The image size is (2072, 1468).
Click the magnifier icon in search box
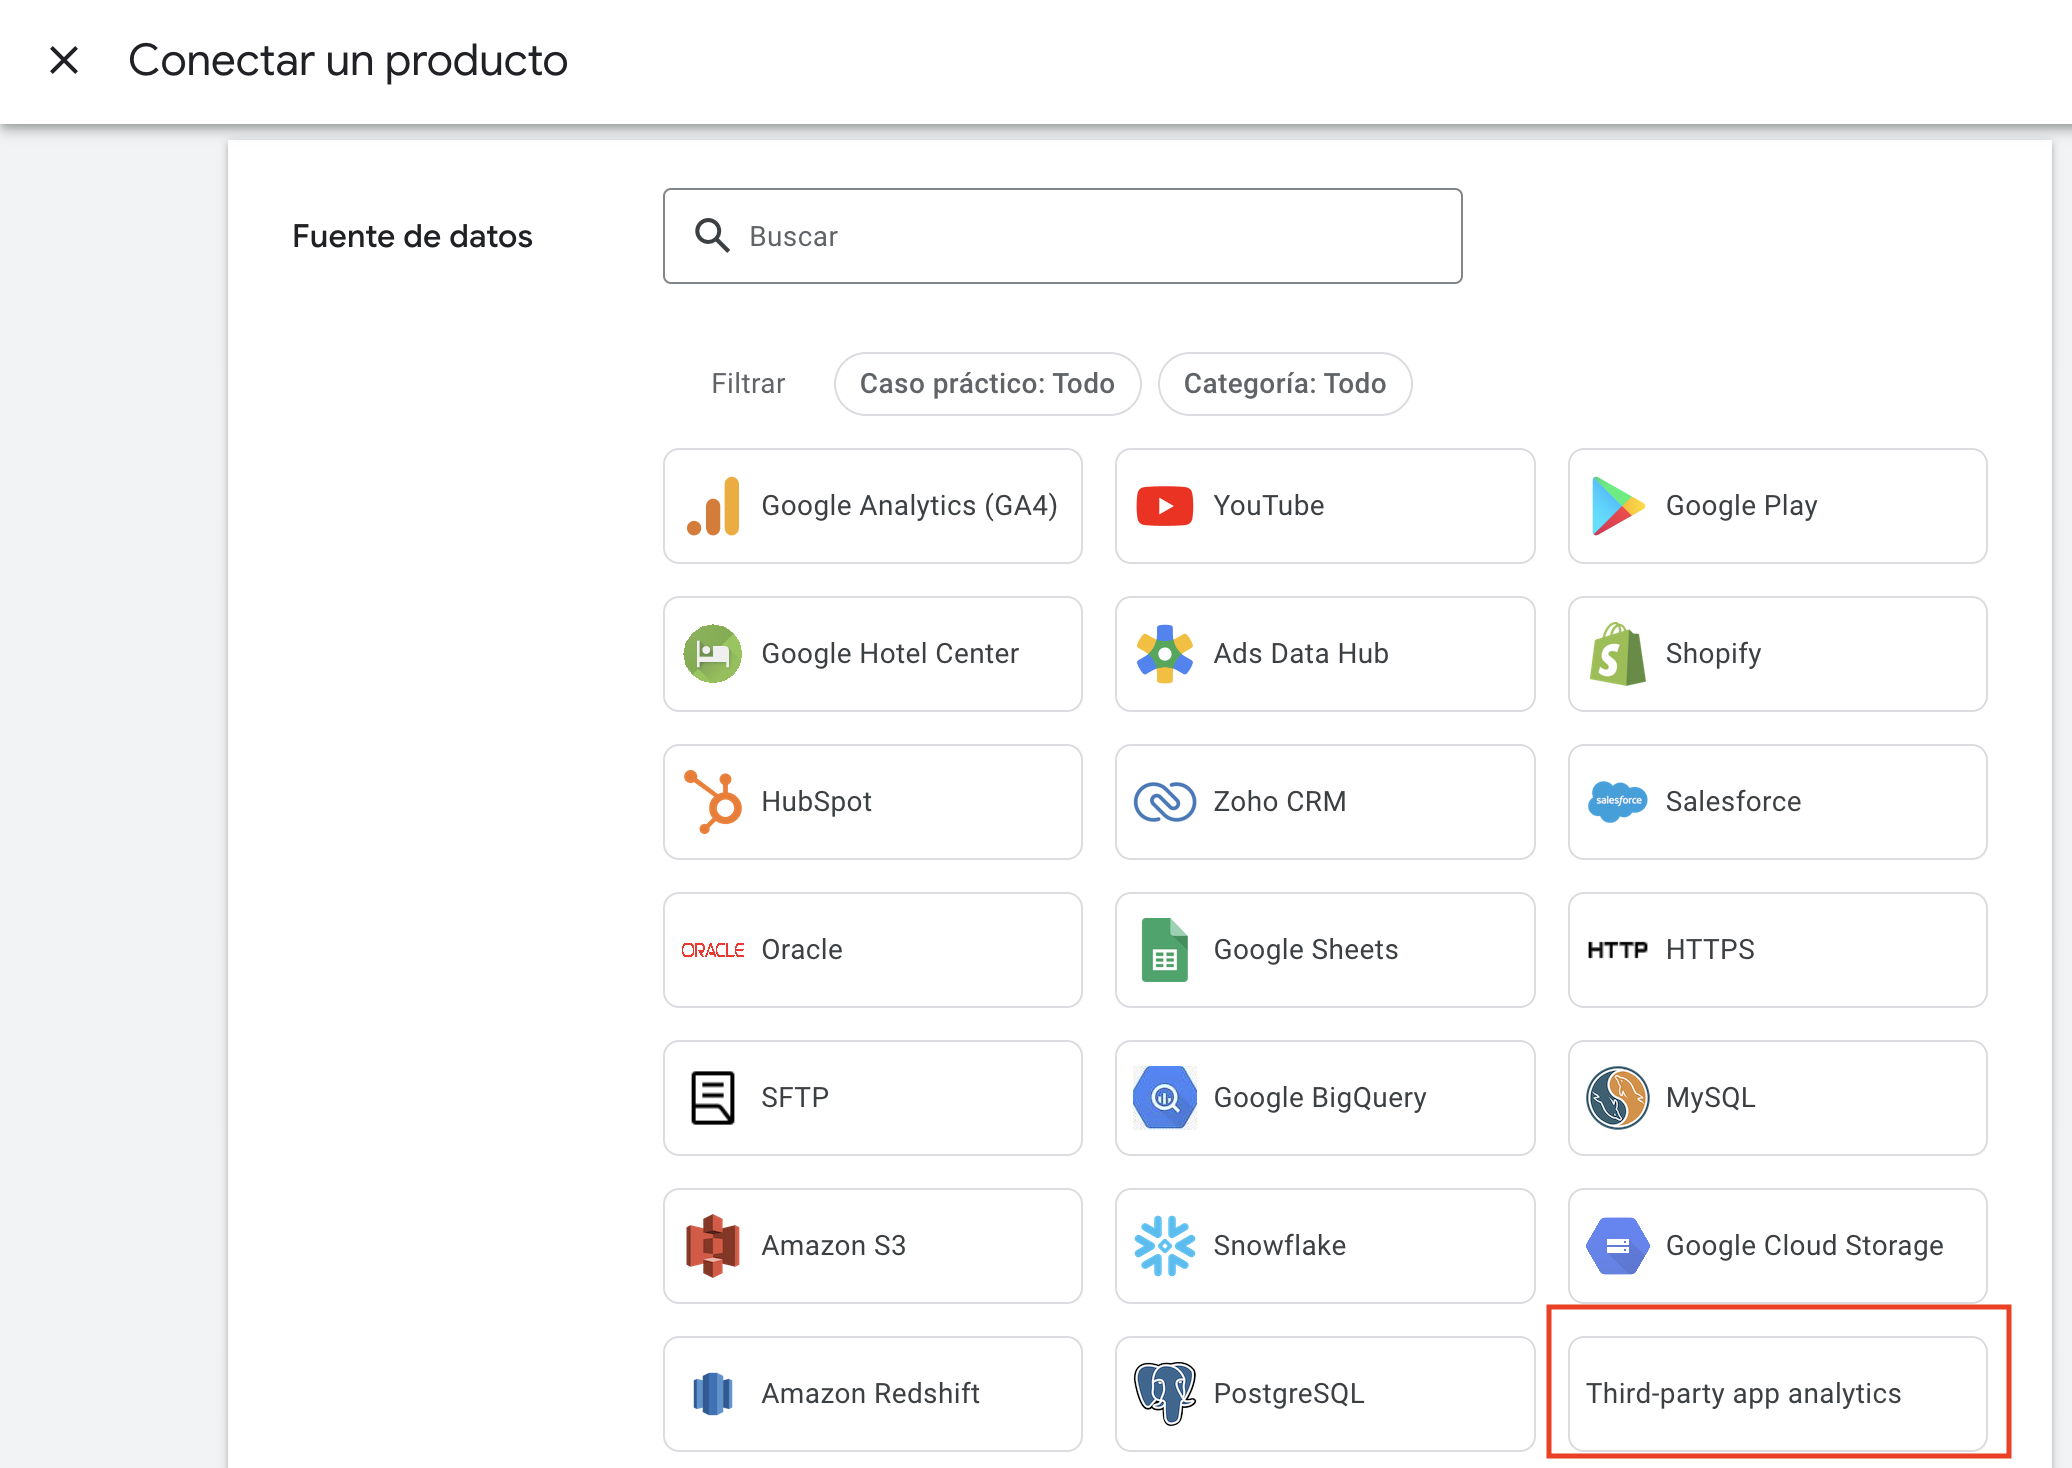[x=712, y=236]
